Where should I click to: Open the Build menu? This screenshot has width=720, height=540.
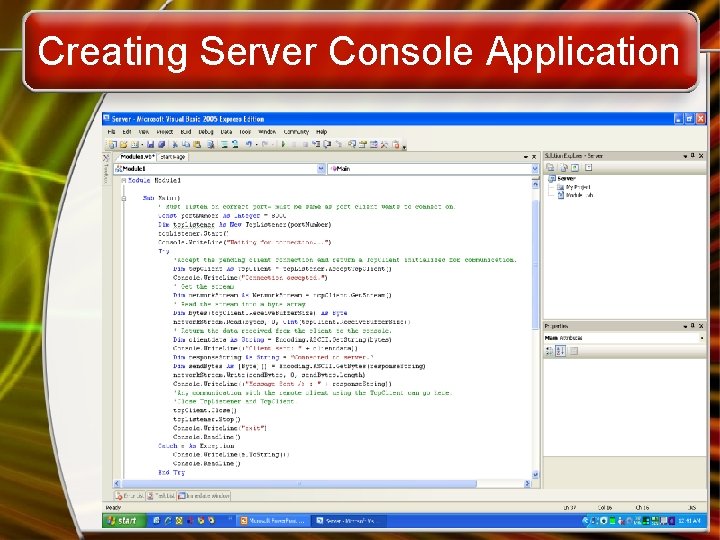[x=186, y=132]
